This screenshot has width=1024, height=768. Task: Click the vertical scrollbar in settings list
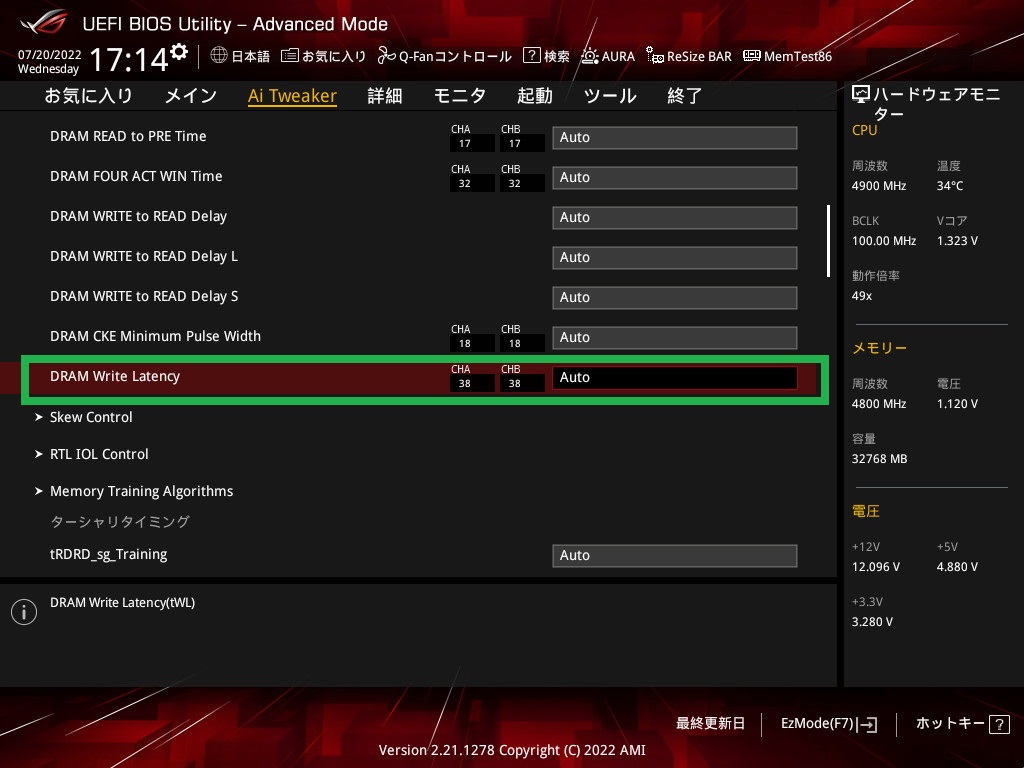click(x=828, y=240)
